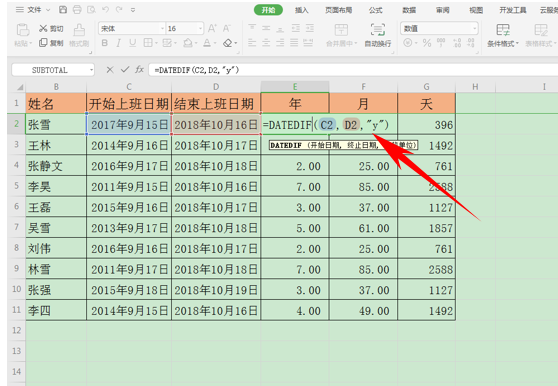
Task: Open the fill color picker
Action: click(x=188, y=43)
